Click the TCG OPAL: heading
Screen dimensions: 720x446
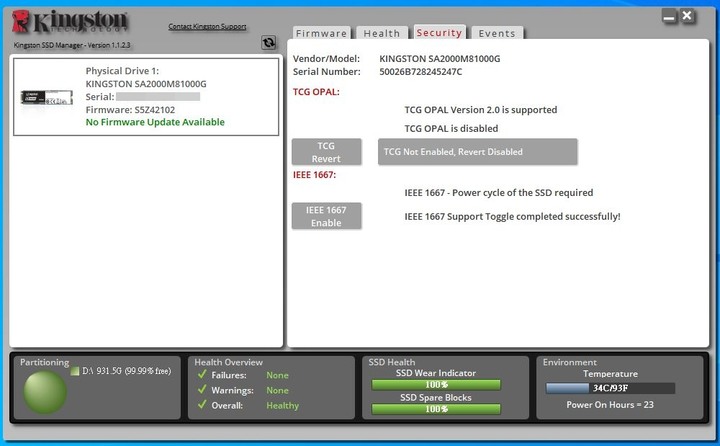[x=316, y=92]
